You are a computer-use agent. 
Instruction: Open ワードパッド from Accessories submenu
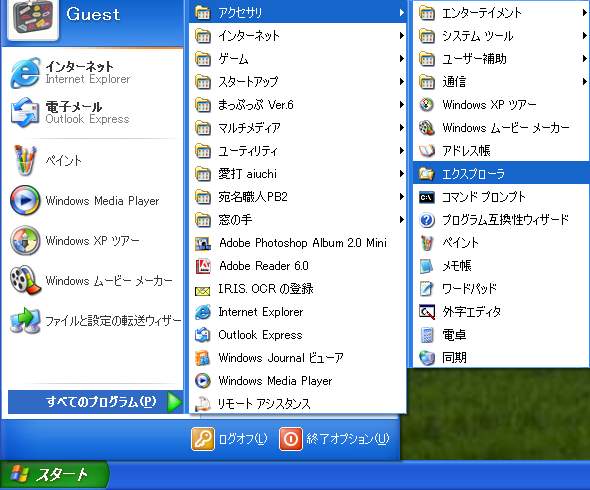tap(500, 289)
